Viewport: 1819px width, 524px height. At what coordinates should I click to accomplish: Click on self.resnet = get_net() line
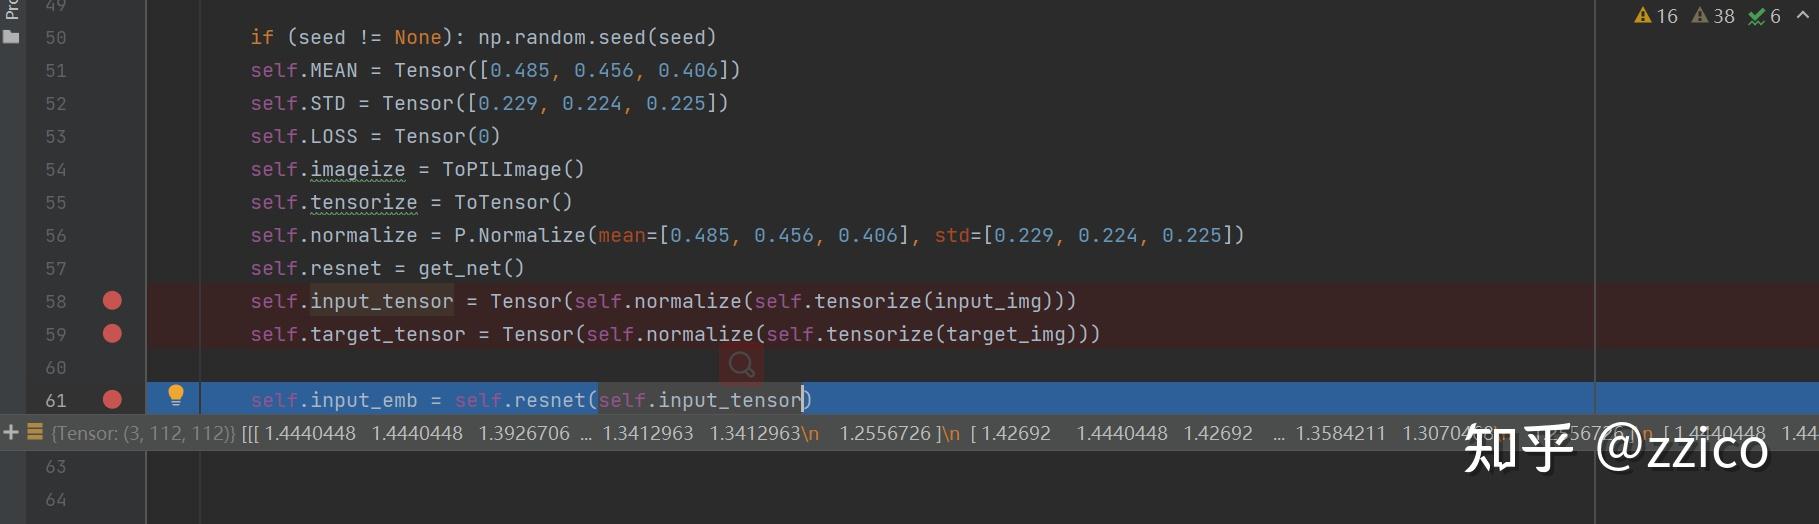[387, 268]
